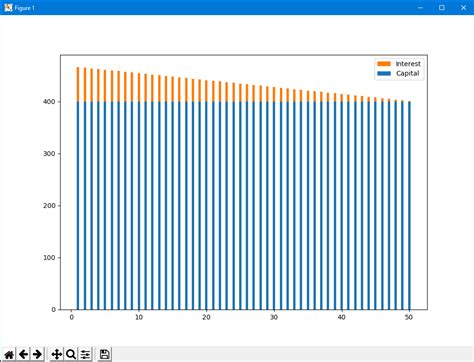Save the figure with the floppy icon
This screenshot has height=362, width=474.
coord(104,354)
